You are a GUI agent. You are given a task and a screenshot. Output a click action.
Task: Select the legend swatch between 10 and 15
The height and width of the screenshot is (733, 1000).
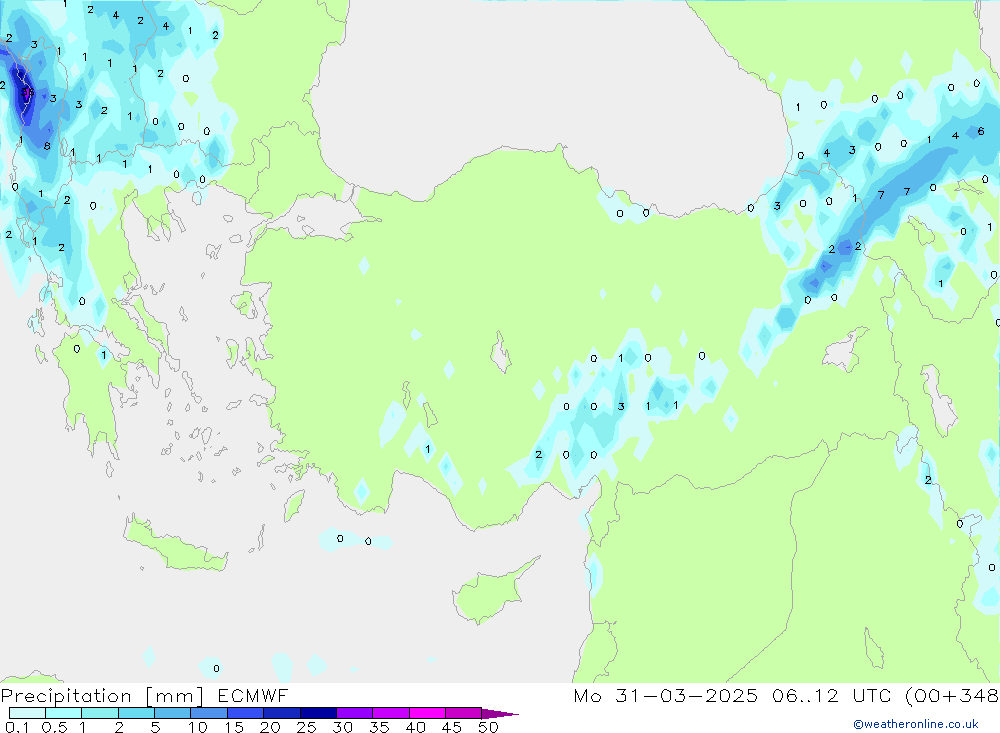click(x=209, y=713)
